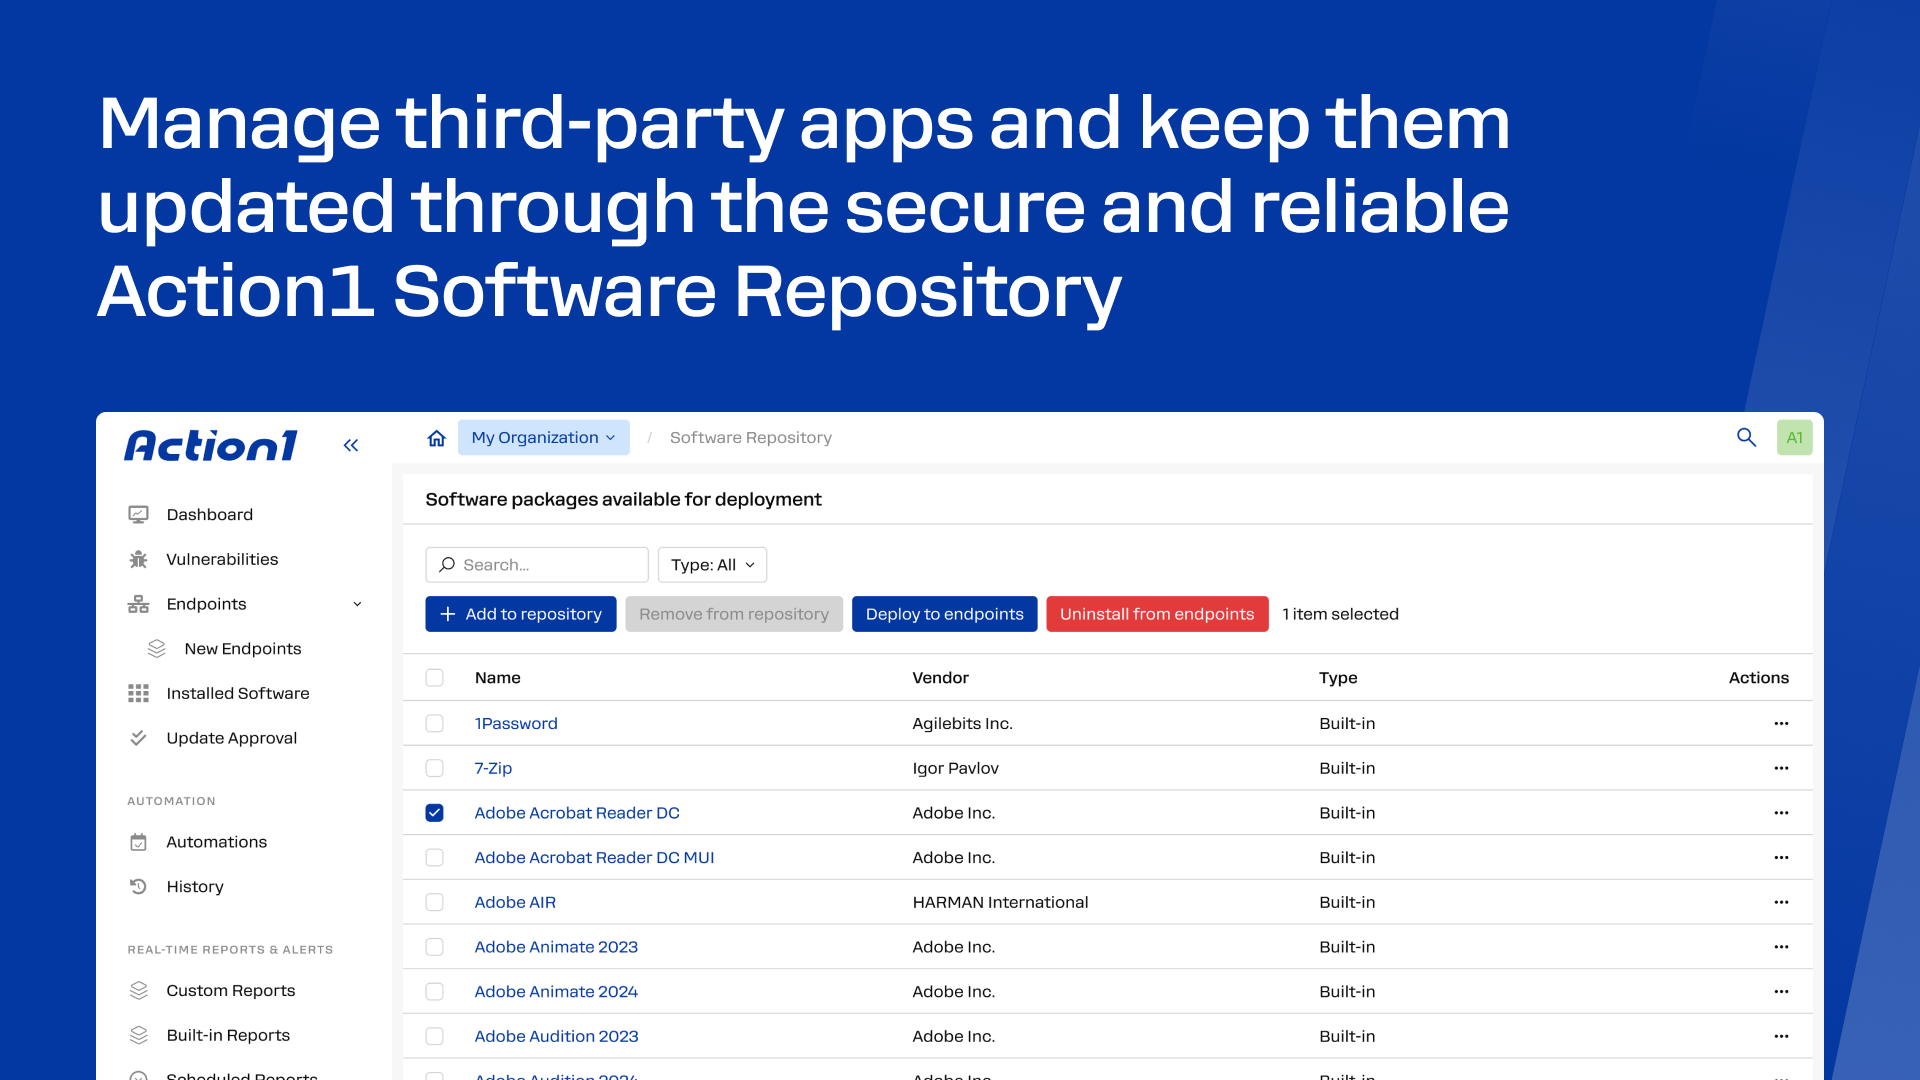Open actions menu for 7-Zip row

click(x=1781, y=768)
